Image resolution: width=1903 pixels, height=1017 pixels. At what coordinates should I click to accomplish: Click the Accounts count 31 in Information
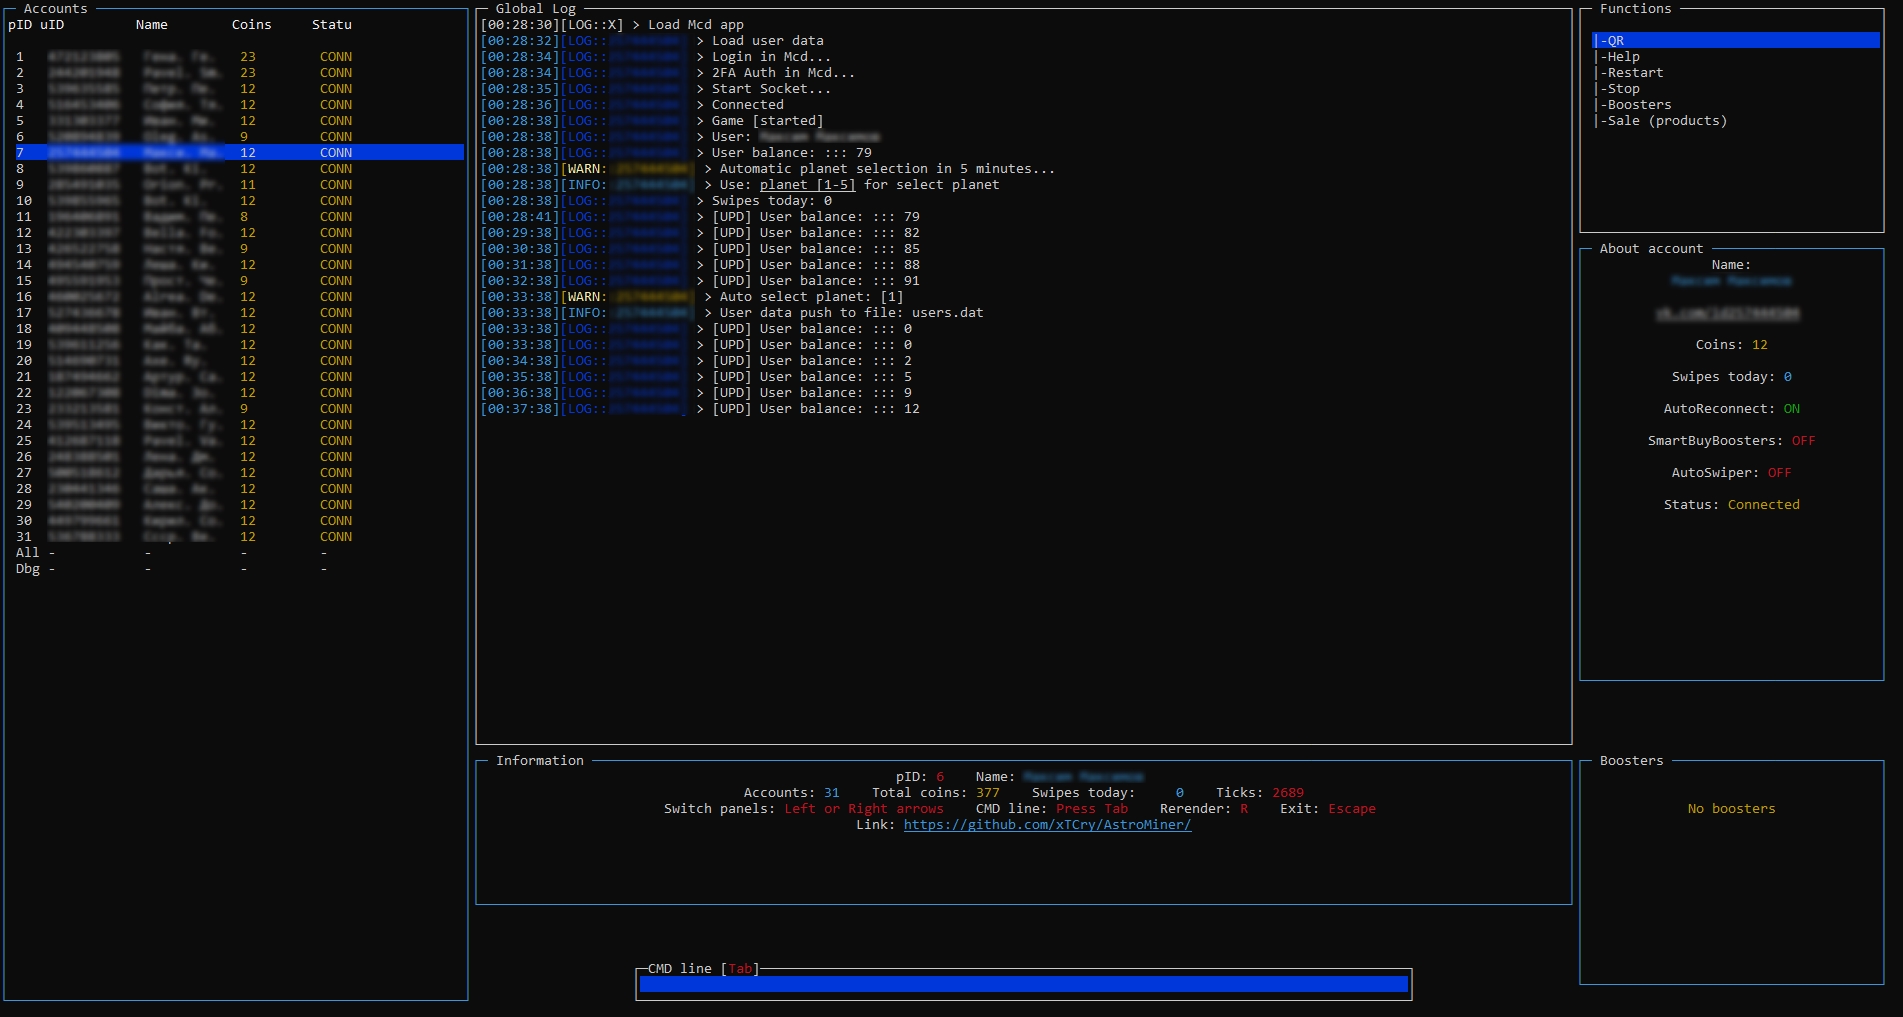click(832, 793)
